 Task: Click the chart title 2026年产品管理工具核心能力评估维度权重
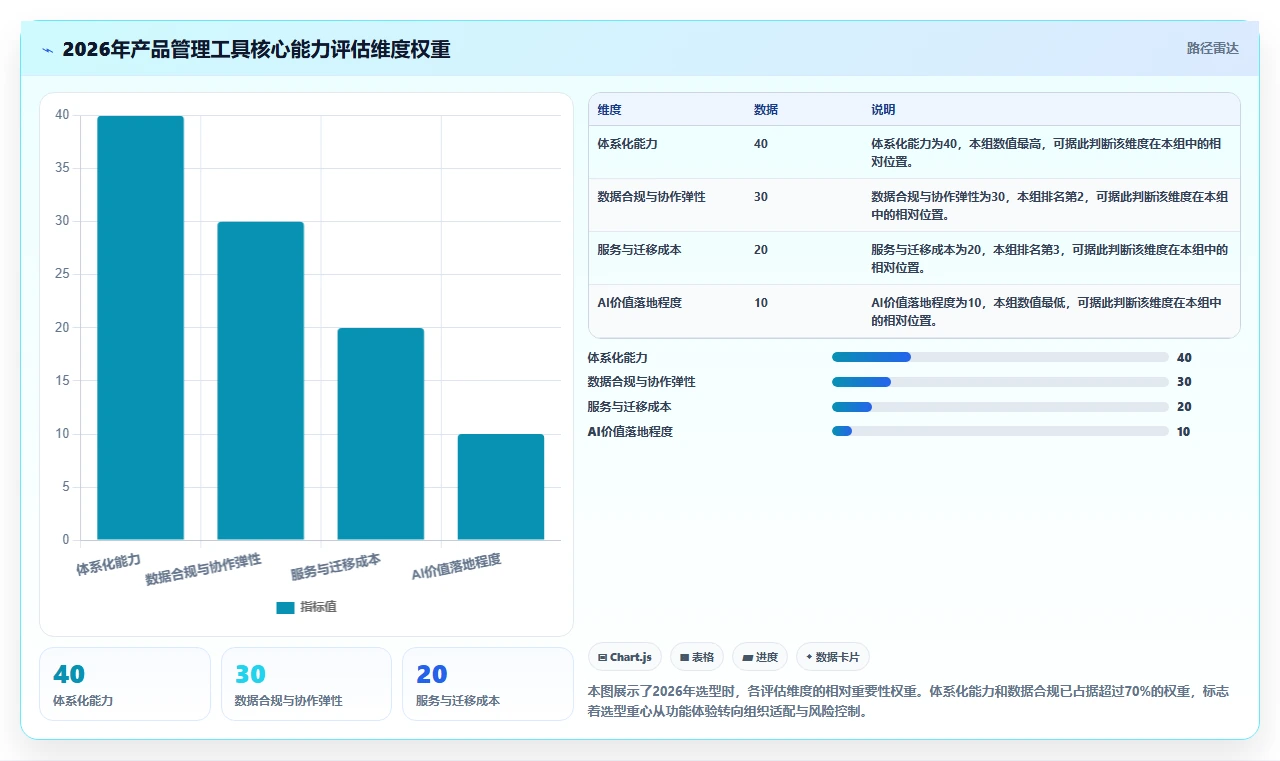256,49
